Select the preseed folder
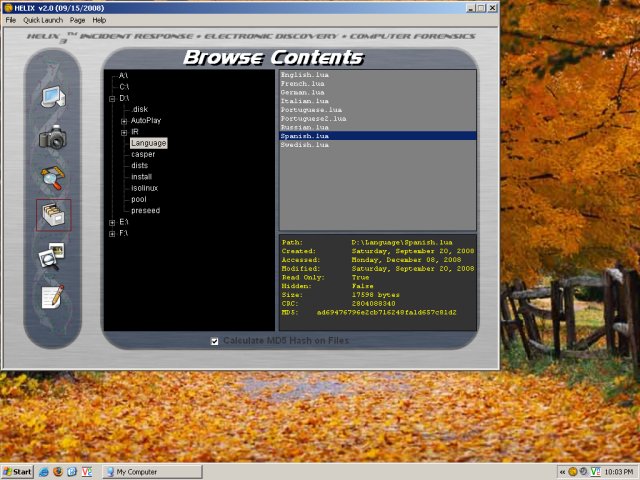Viewport: 640px width, 480px height. pyautogui.click(x=145, y=211)
